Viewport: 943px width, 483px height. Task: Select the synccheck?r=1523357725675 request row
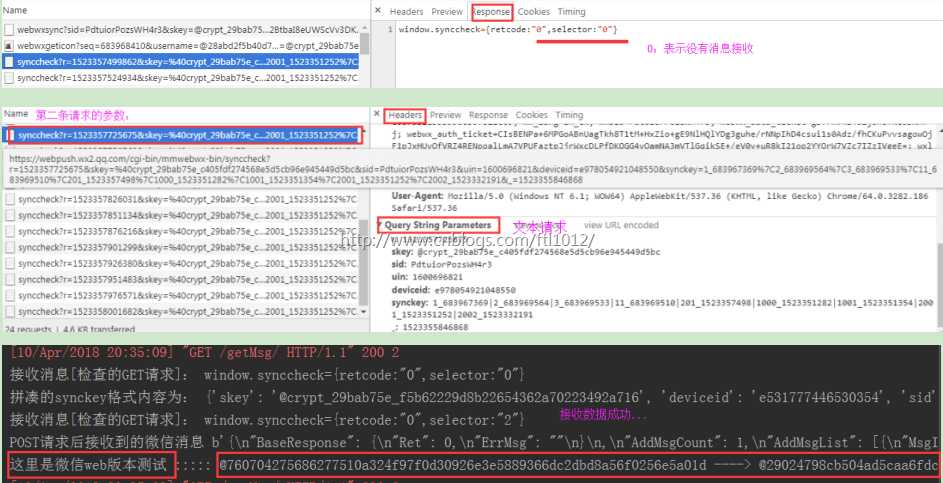183,135
